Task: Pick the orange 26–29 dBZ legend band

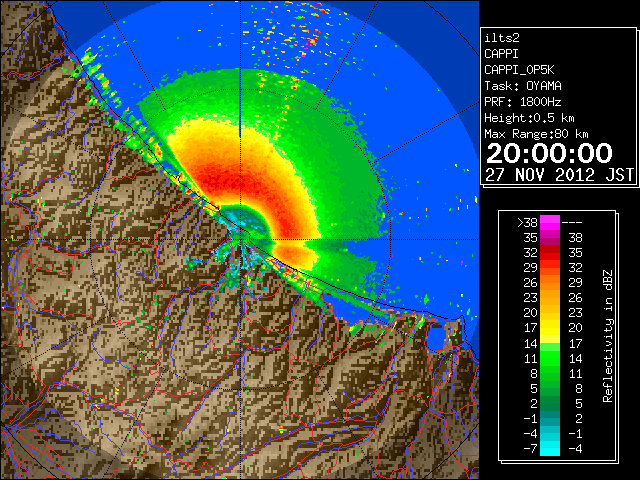Action: 550,283
